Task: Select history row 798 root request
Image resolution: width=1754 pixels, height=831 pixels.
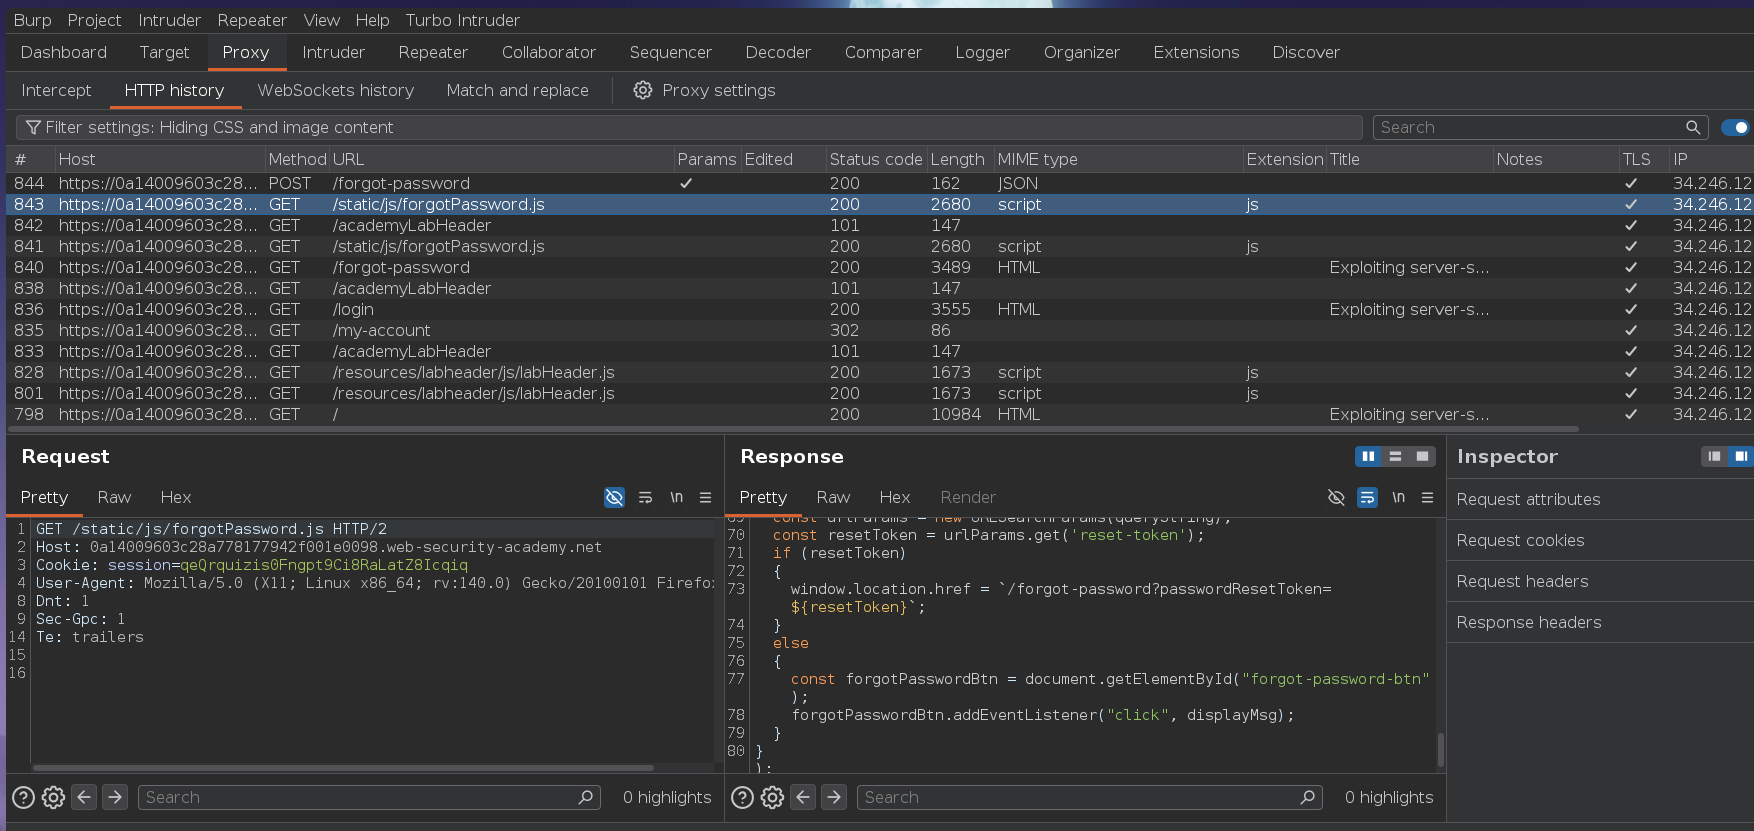Action: click(880, 414)
